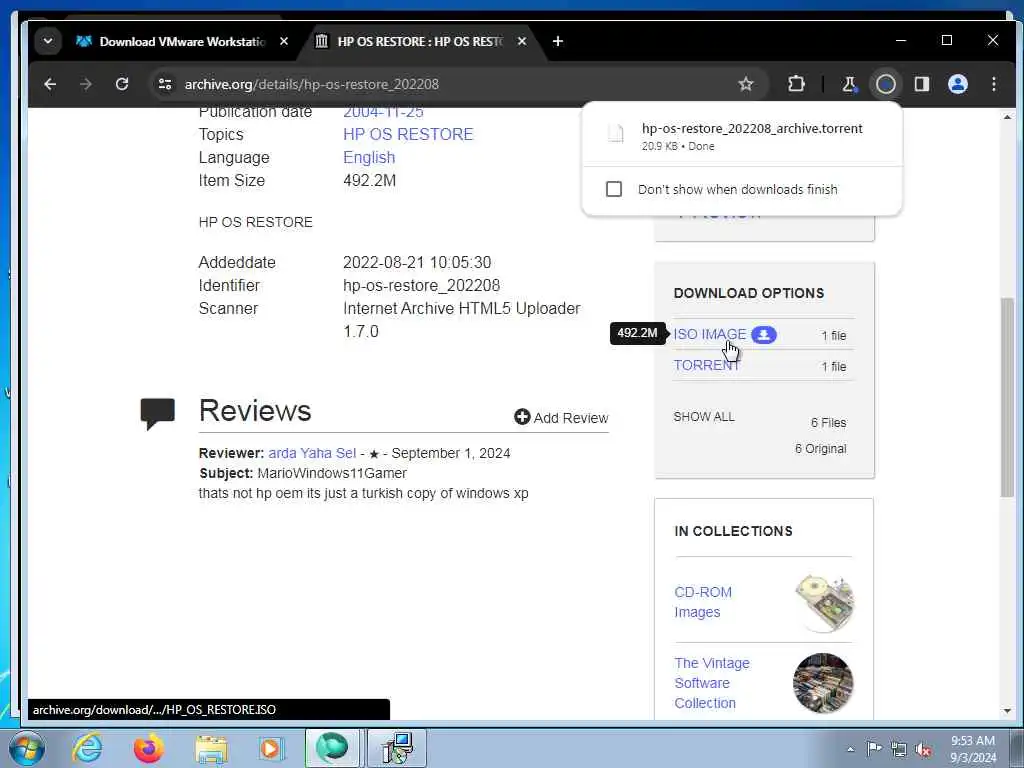Launch Internet Explorer from taskbar
The height and width of the screenshot is (768, 1024).
(x=87, y=748)
